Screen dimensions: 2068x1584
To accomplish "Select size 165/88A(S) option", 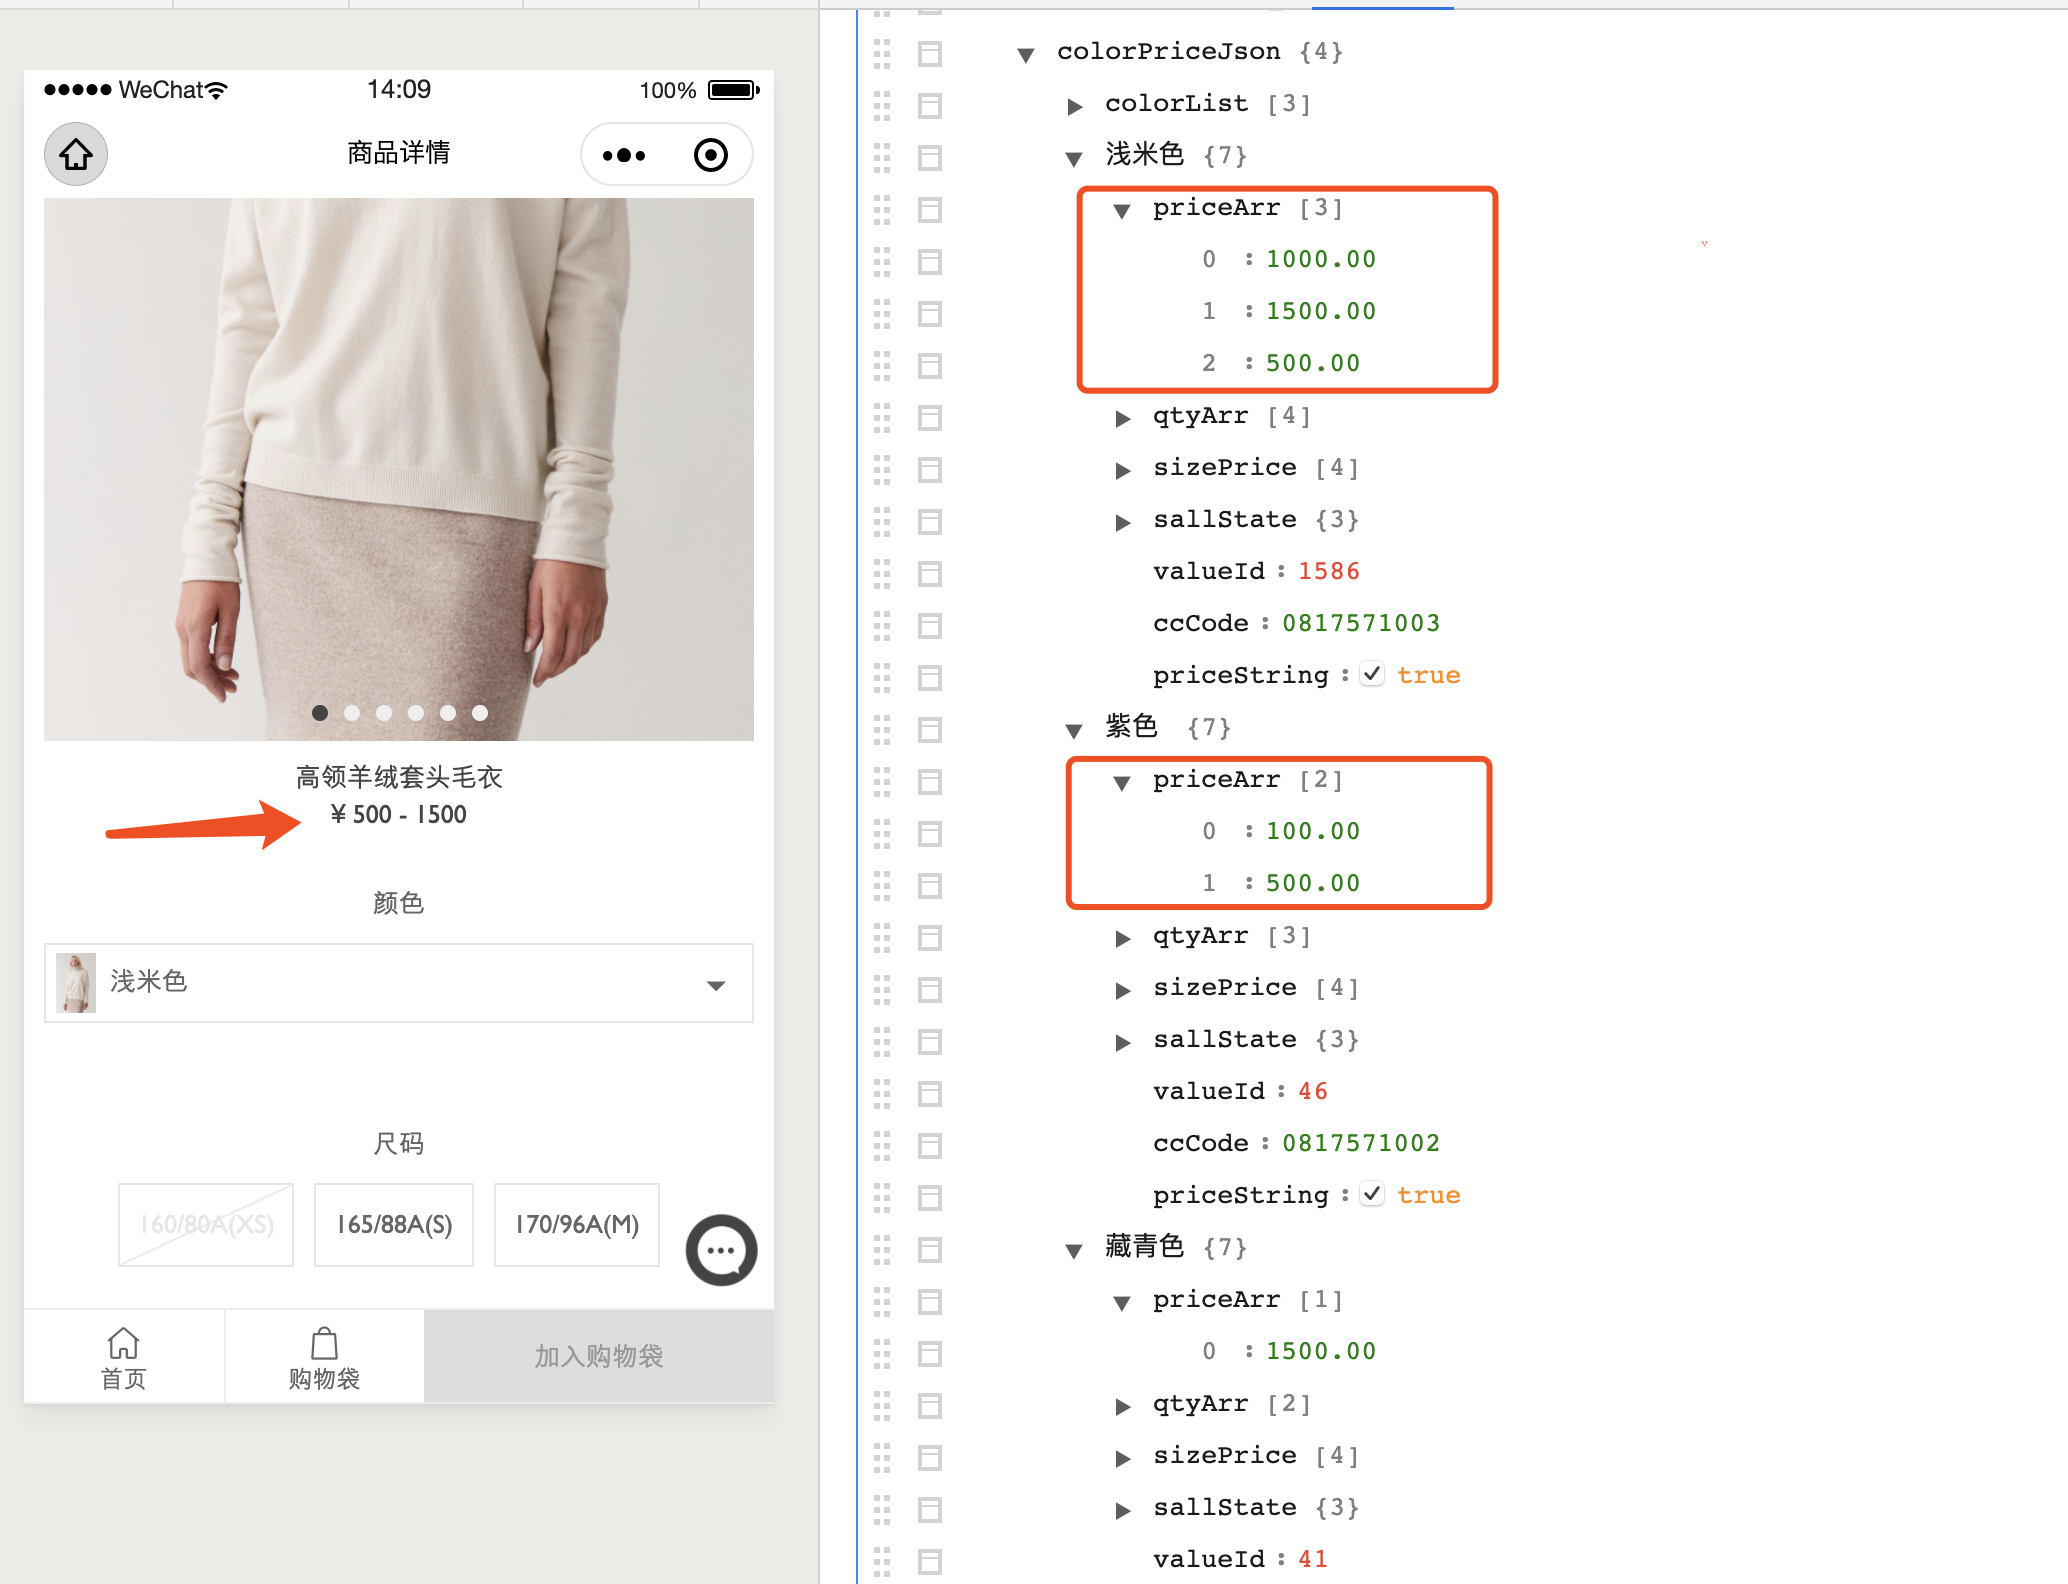I will 394,1225.
